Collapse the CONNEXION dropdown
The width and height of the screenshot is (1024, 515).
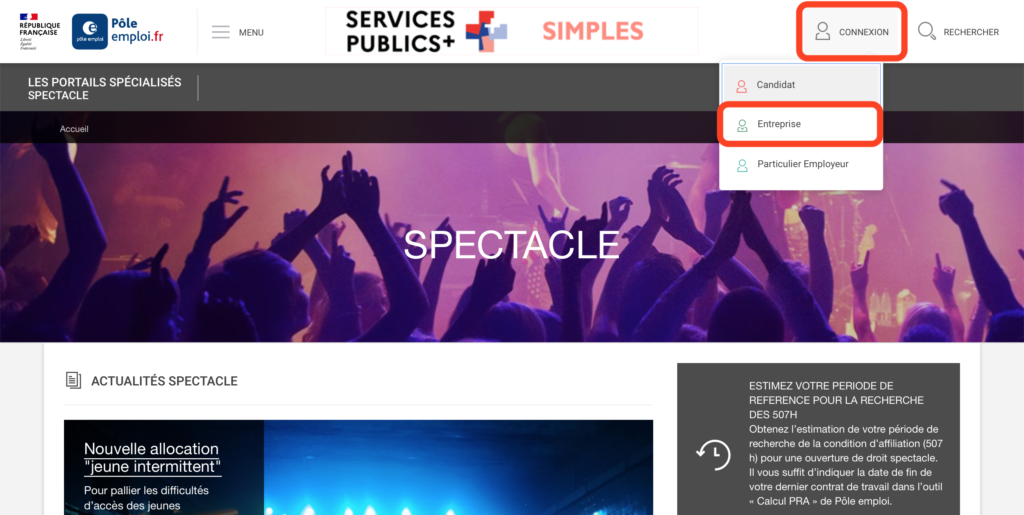click(x=852, y=31)
